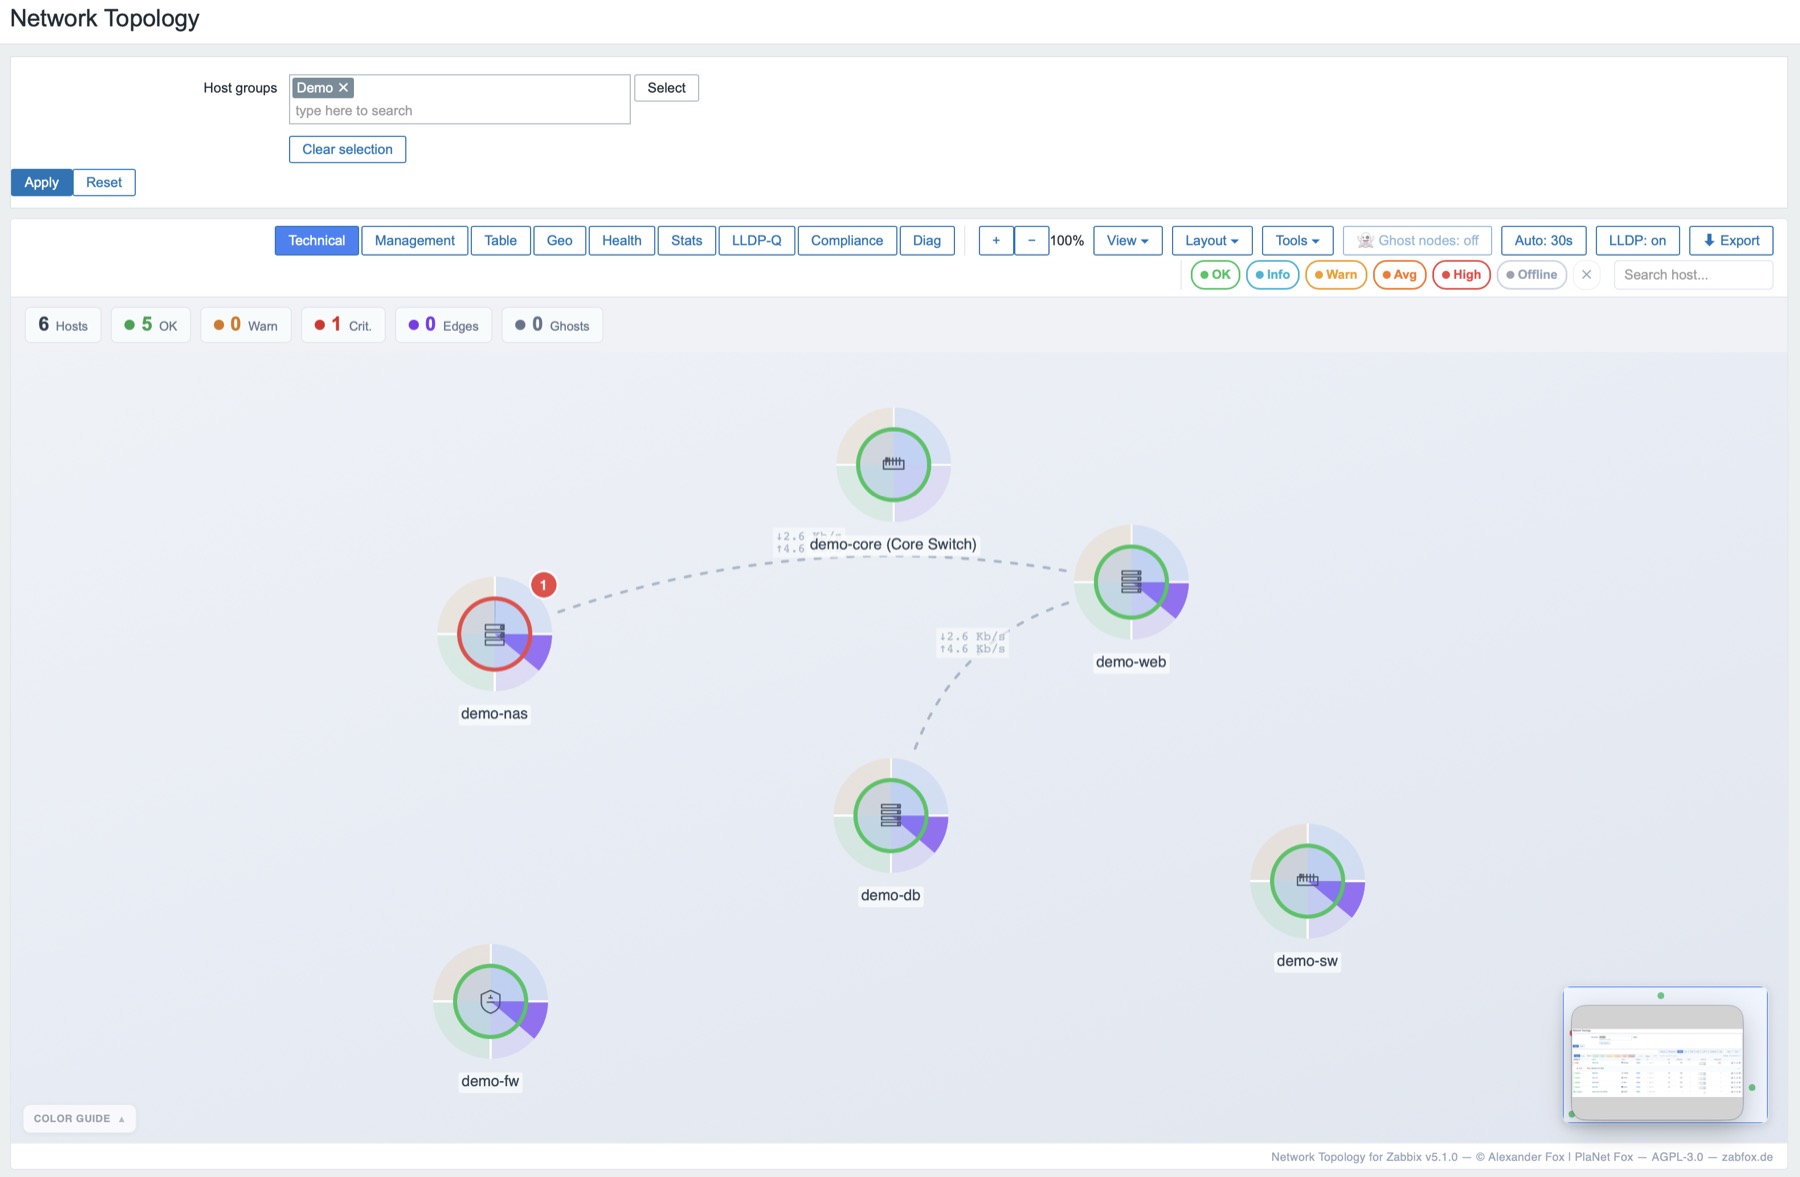
Task: Toggle LDP discovery off
Action: point(1637,241)
